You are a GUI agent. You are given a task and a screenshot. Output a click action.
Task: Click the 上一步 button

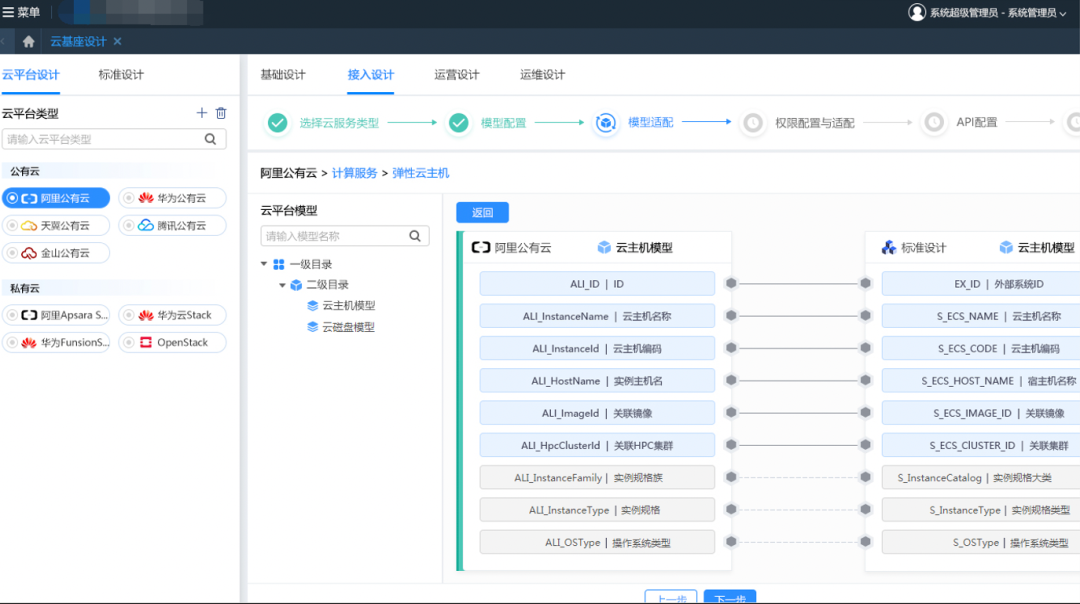671,597
